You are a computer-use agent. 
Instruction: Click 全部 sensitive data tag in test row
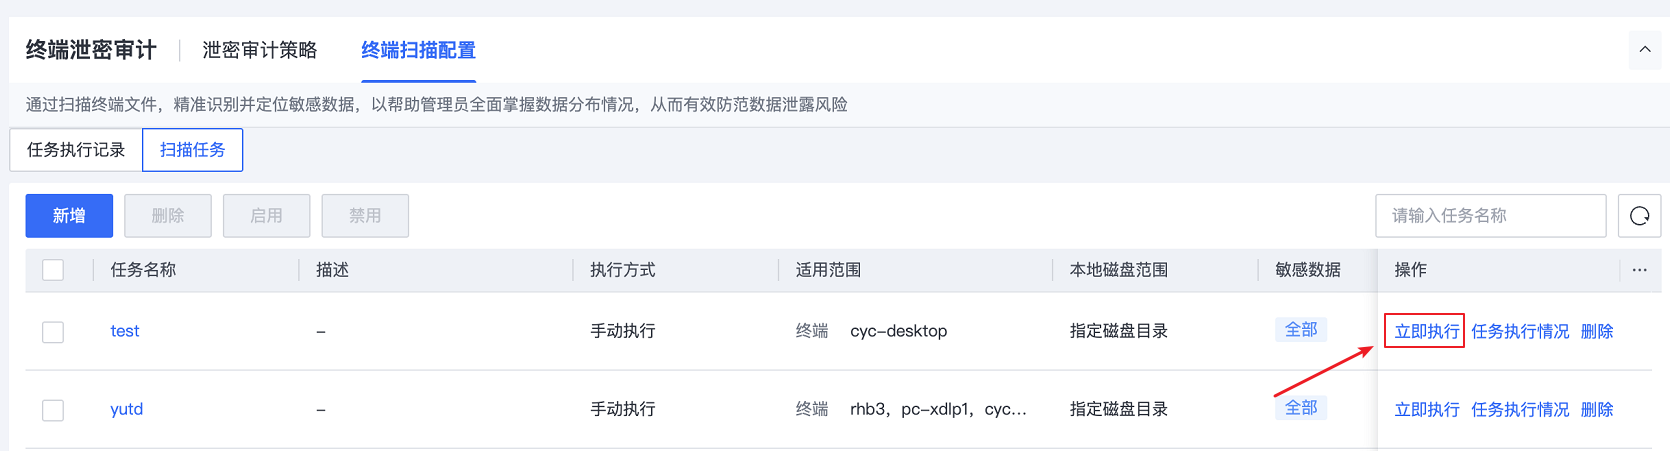coord(1301,330)
